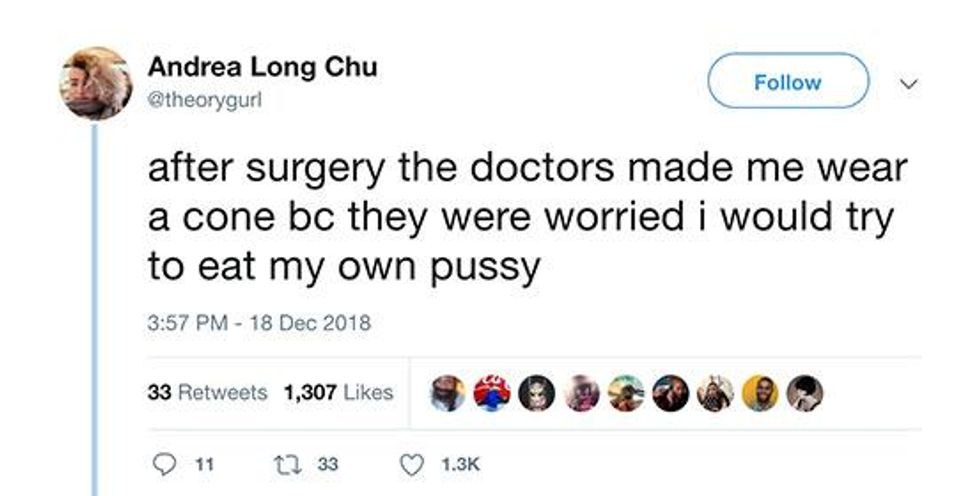The height and width of the screenshot is (496, 980).
Task: View the 33 Retweets list
Action: 208,393
